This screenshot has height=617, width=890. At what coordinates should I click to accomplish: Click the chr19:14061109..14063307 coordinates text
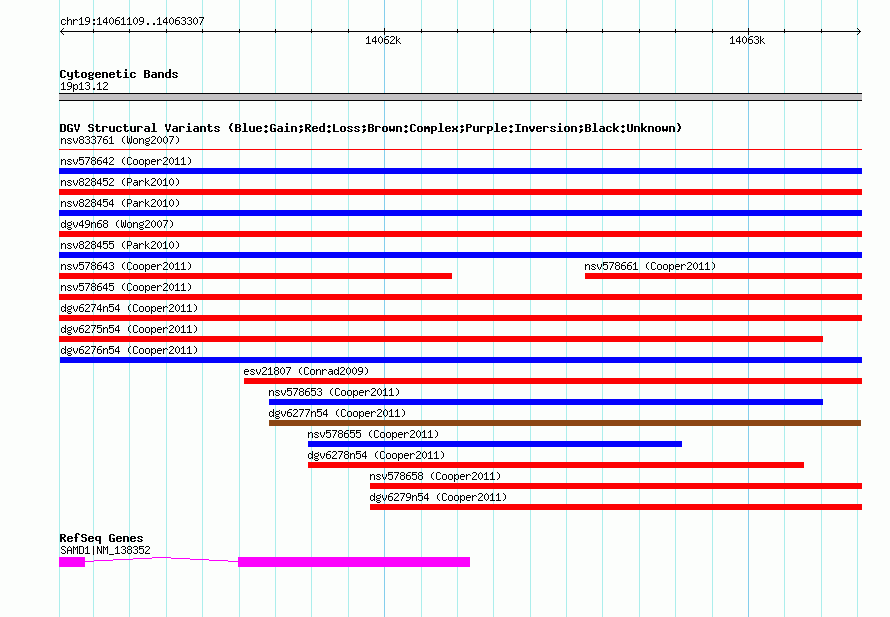point(132,21)
